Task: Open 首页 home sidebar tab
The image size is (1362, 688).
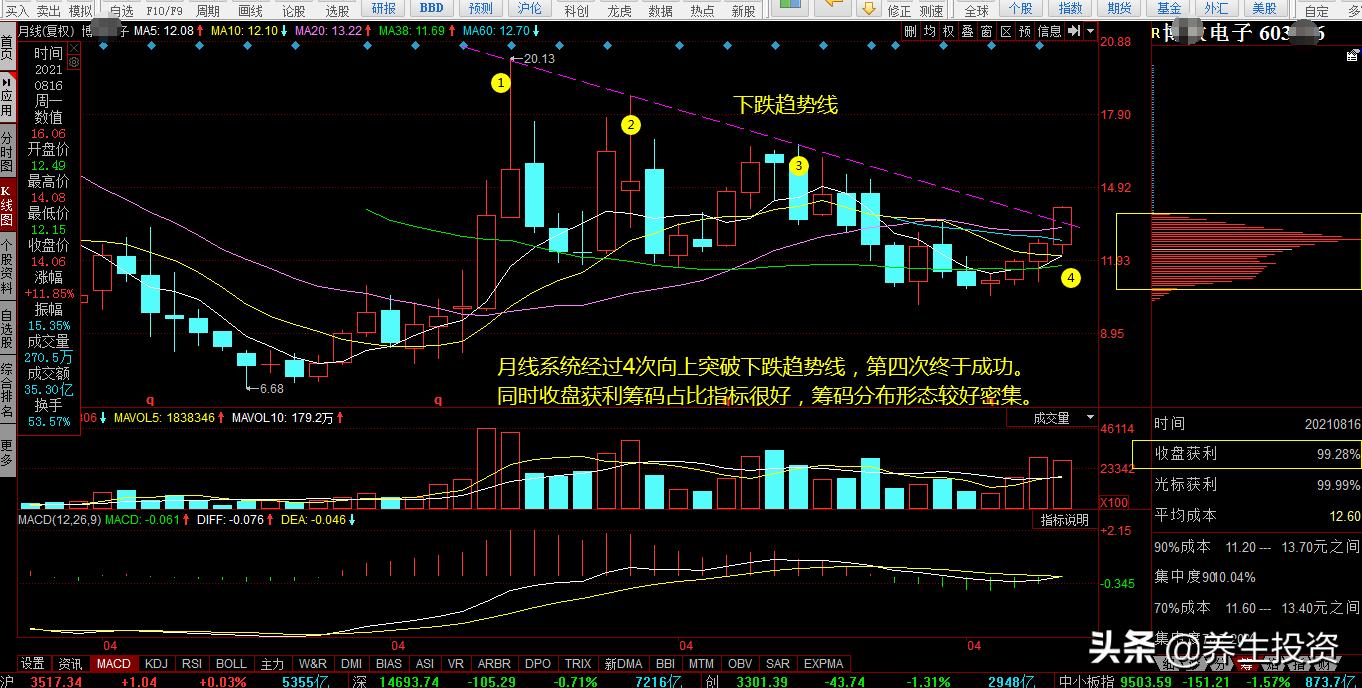Action: pos(7,49)
